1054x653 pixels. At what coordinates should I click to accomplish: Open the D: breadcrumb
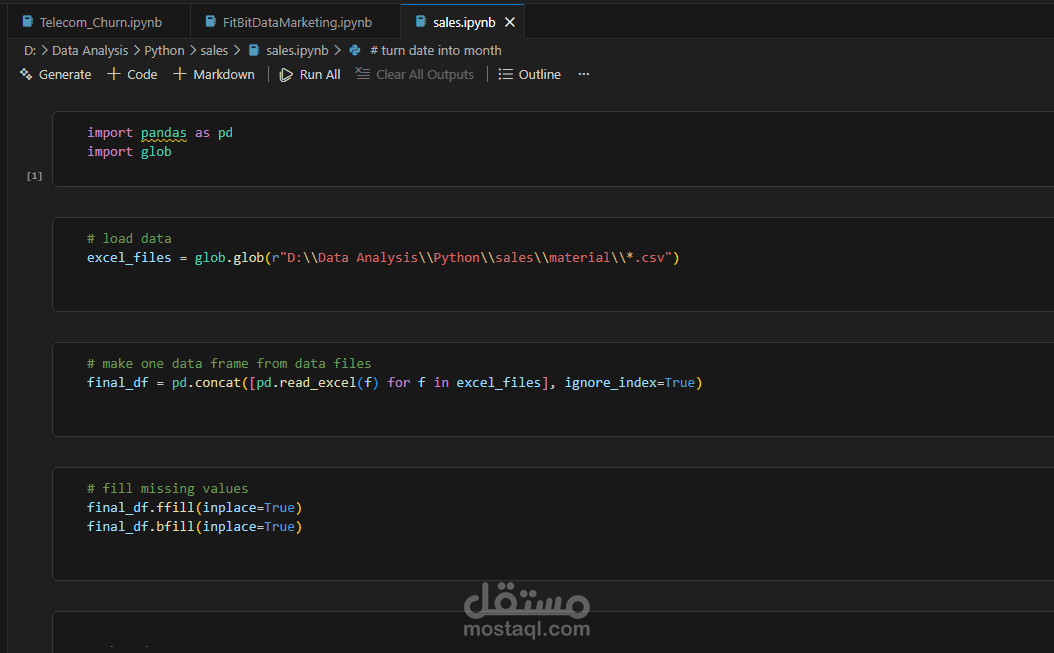[x=30, y=50]
